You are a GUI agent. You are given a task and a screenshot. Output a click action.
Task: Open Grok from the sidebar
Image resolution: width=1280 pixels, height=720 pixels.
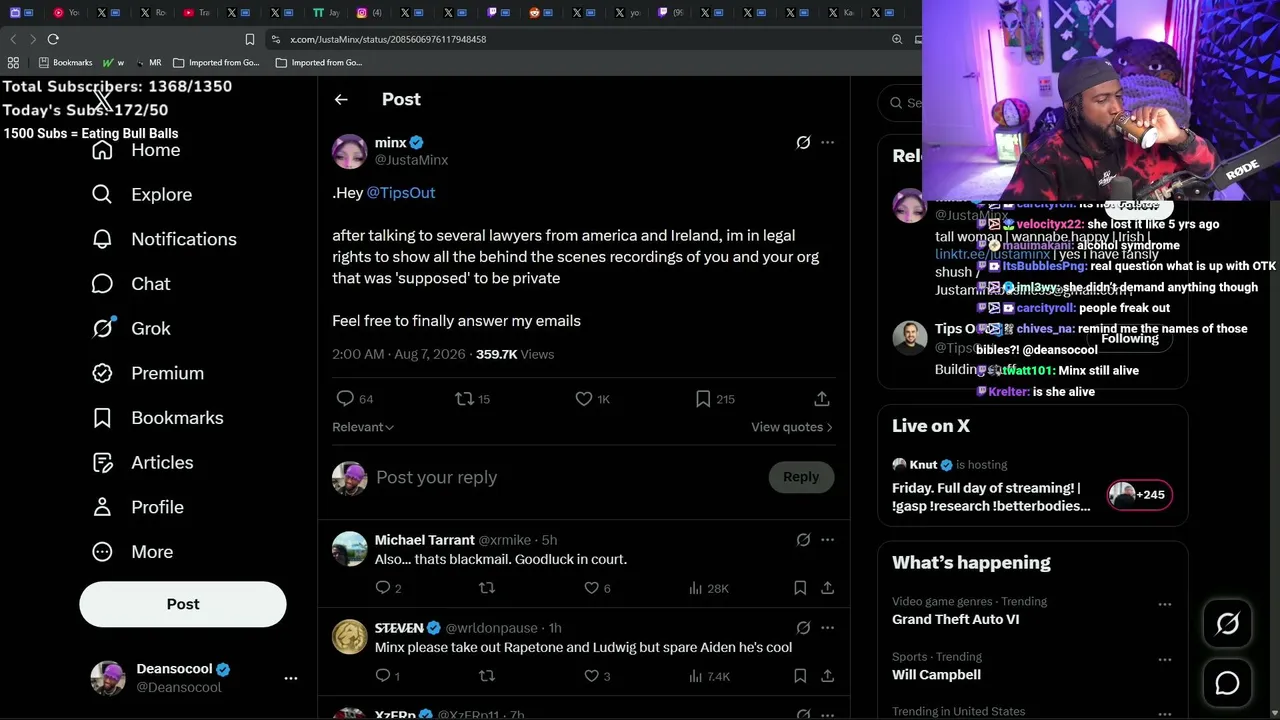coord(130,328)
